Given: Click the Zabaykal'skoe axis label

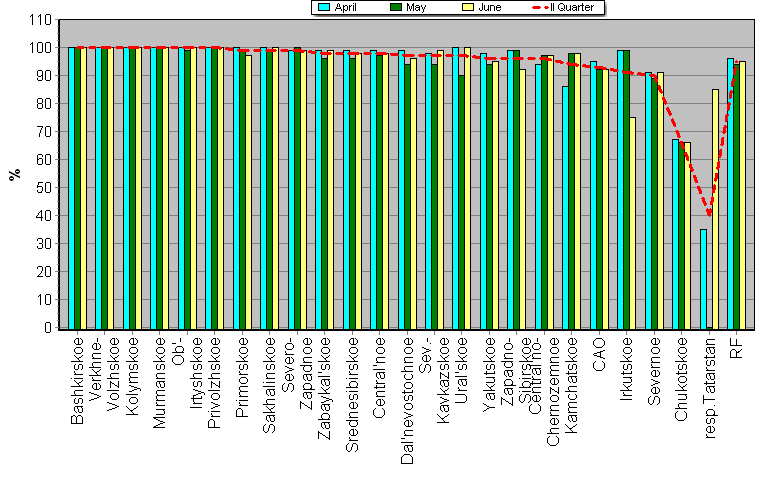Looking at the screenshot, I should click(324, 388).
